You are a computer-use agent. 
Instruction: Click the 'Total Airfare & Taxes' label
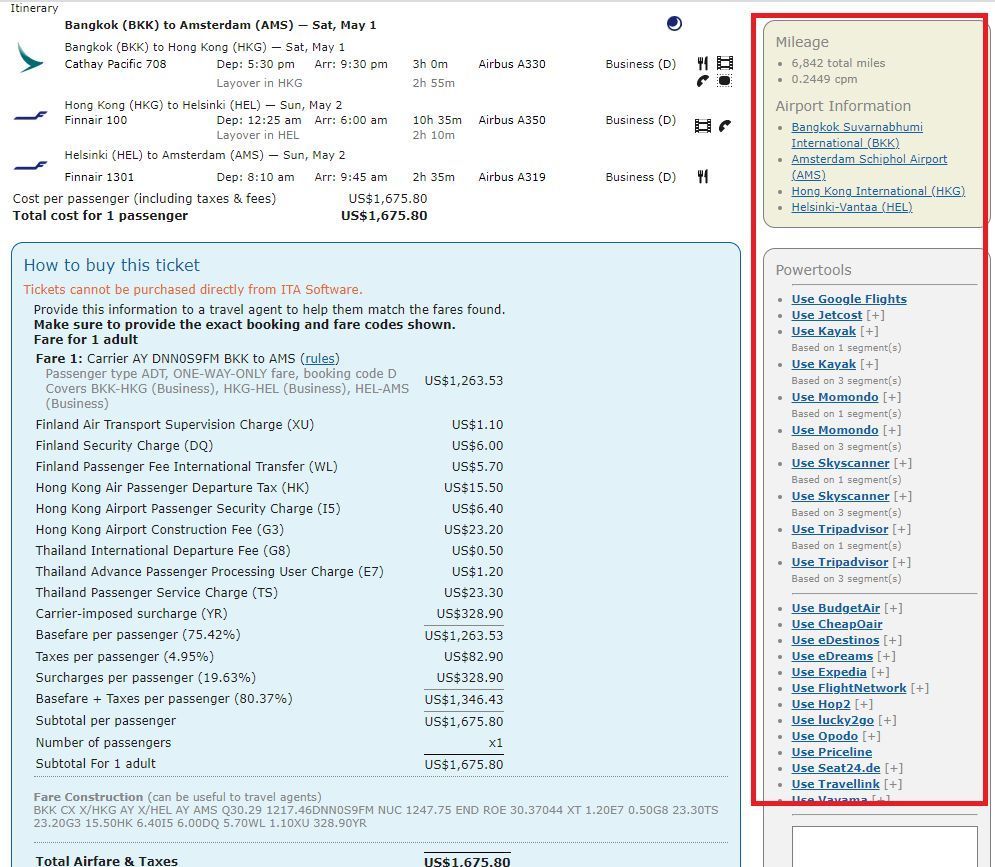[x=107, y=861]
